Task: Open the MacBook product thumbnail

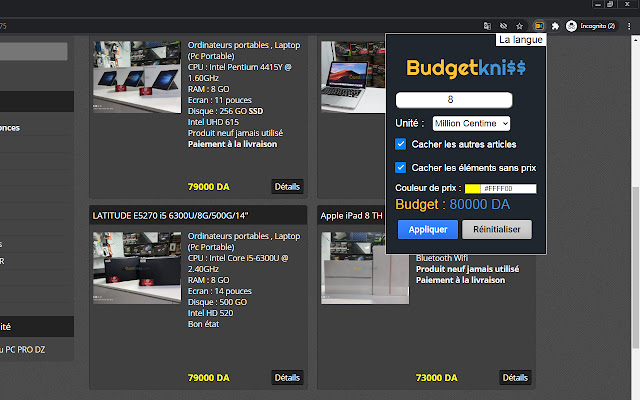Action: pos(353,77)
